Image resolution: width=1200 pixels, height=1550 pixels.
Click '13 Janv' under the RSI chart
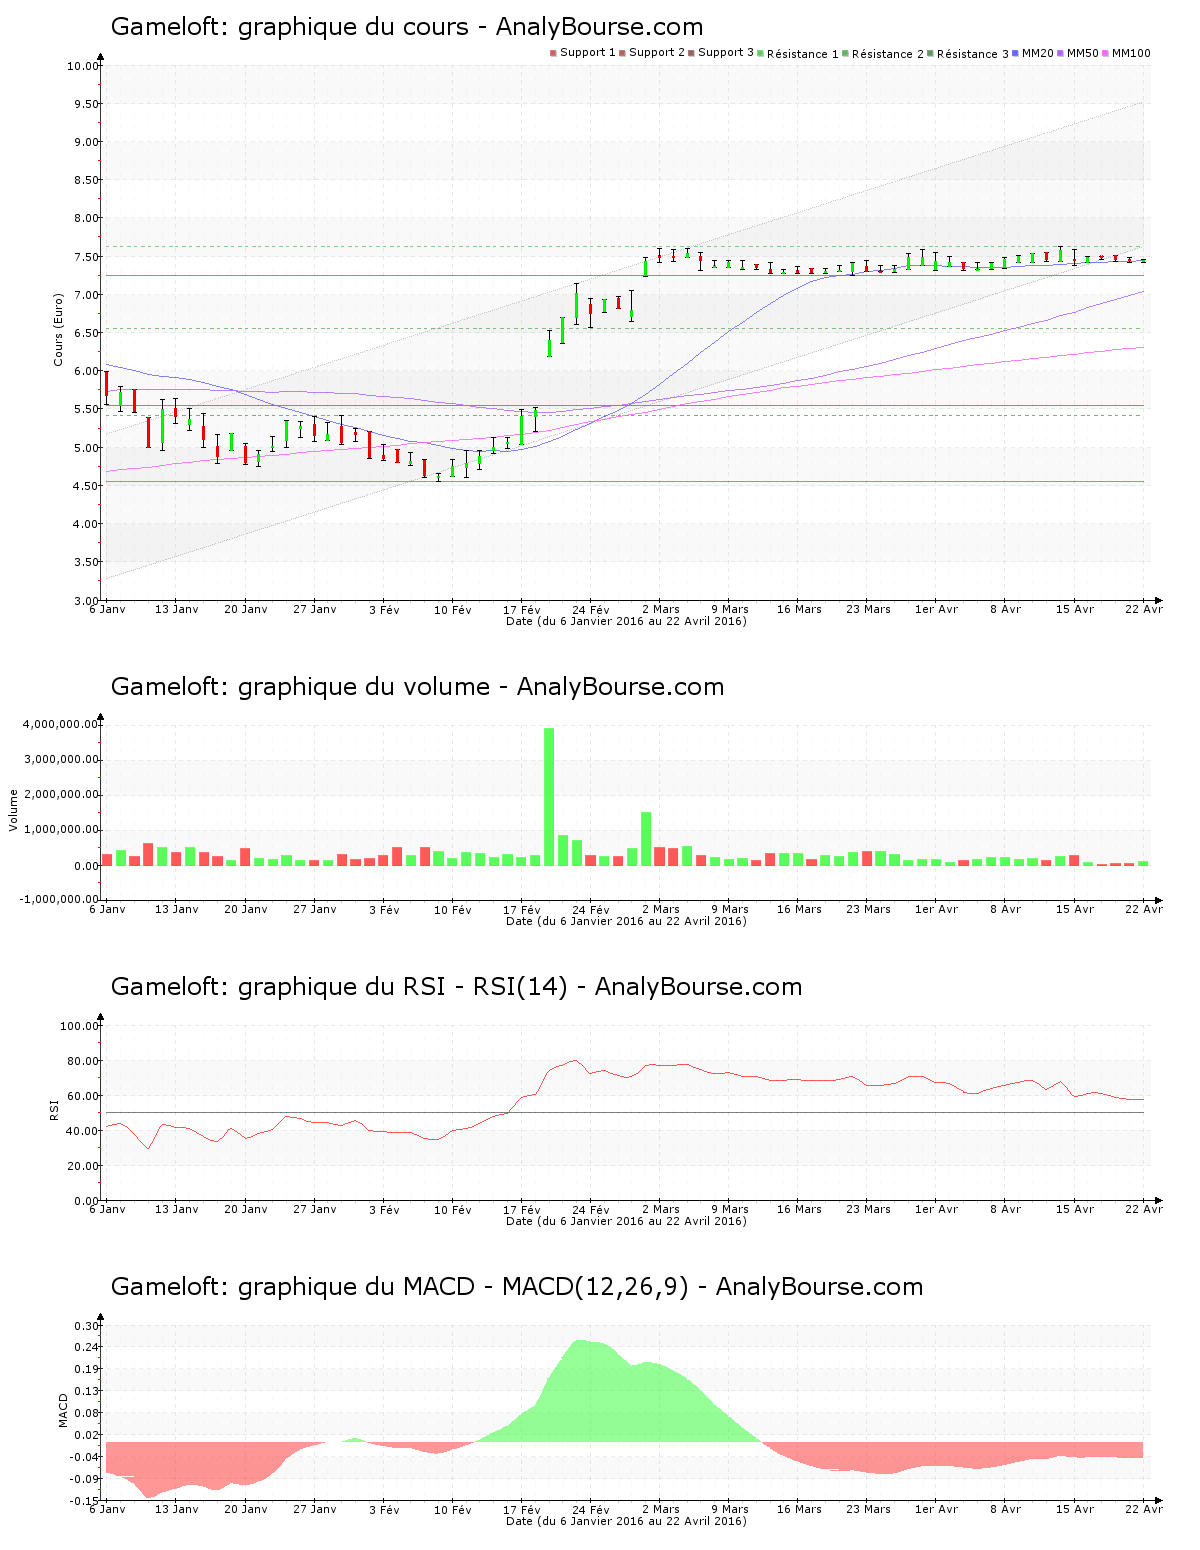177,1210
